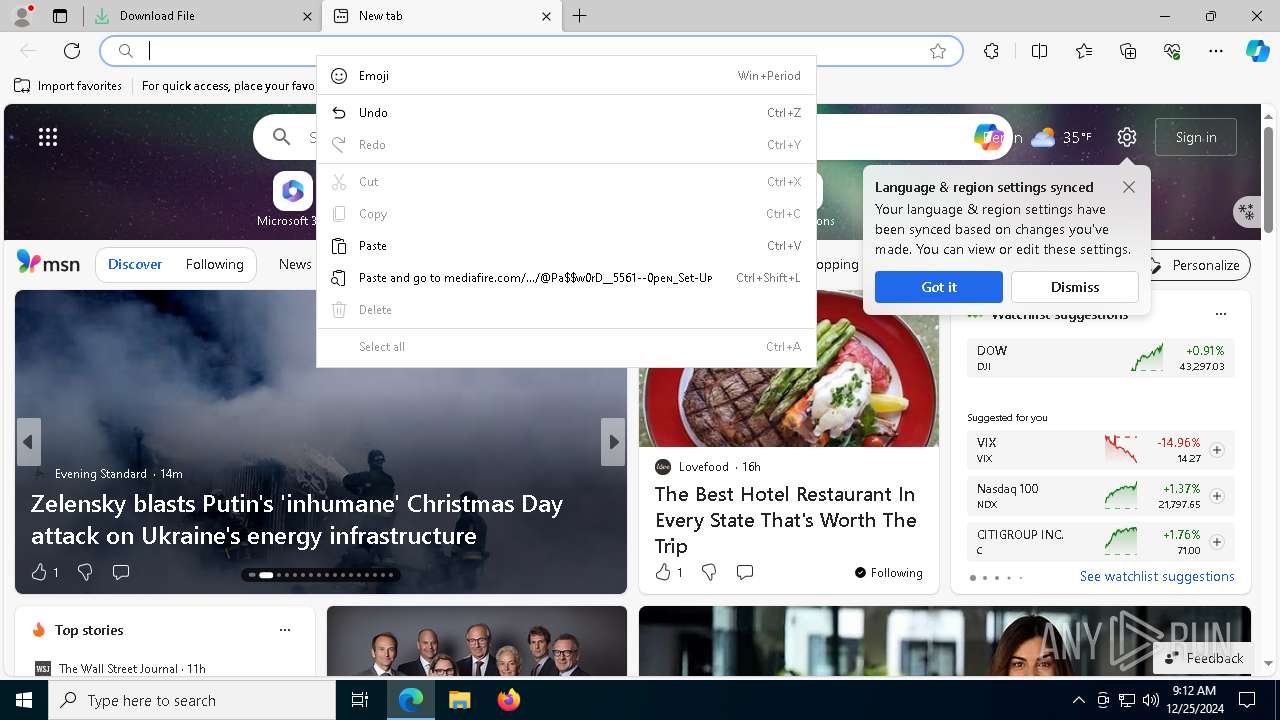Open the Wall Street Journal story
This screenshot has height=720, width=1280.
(132, 668)
